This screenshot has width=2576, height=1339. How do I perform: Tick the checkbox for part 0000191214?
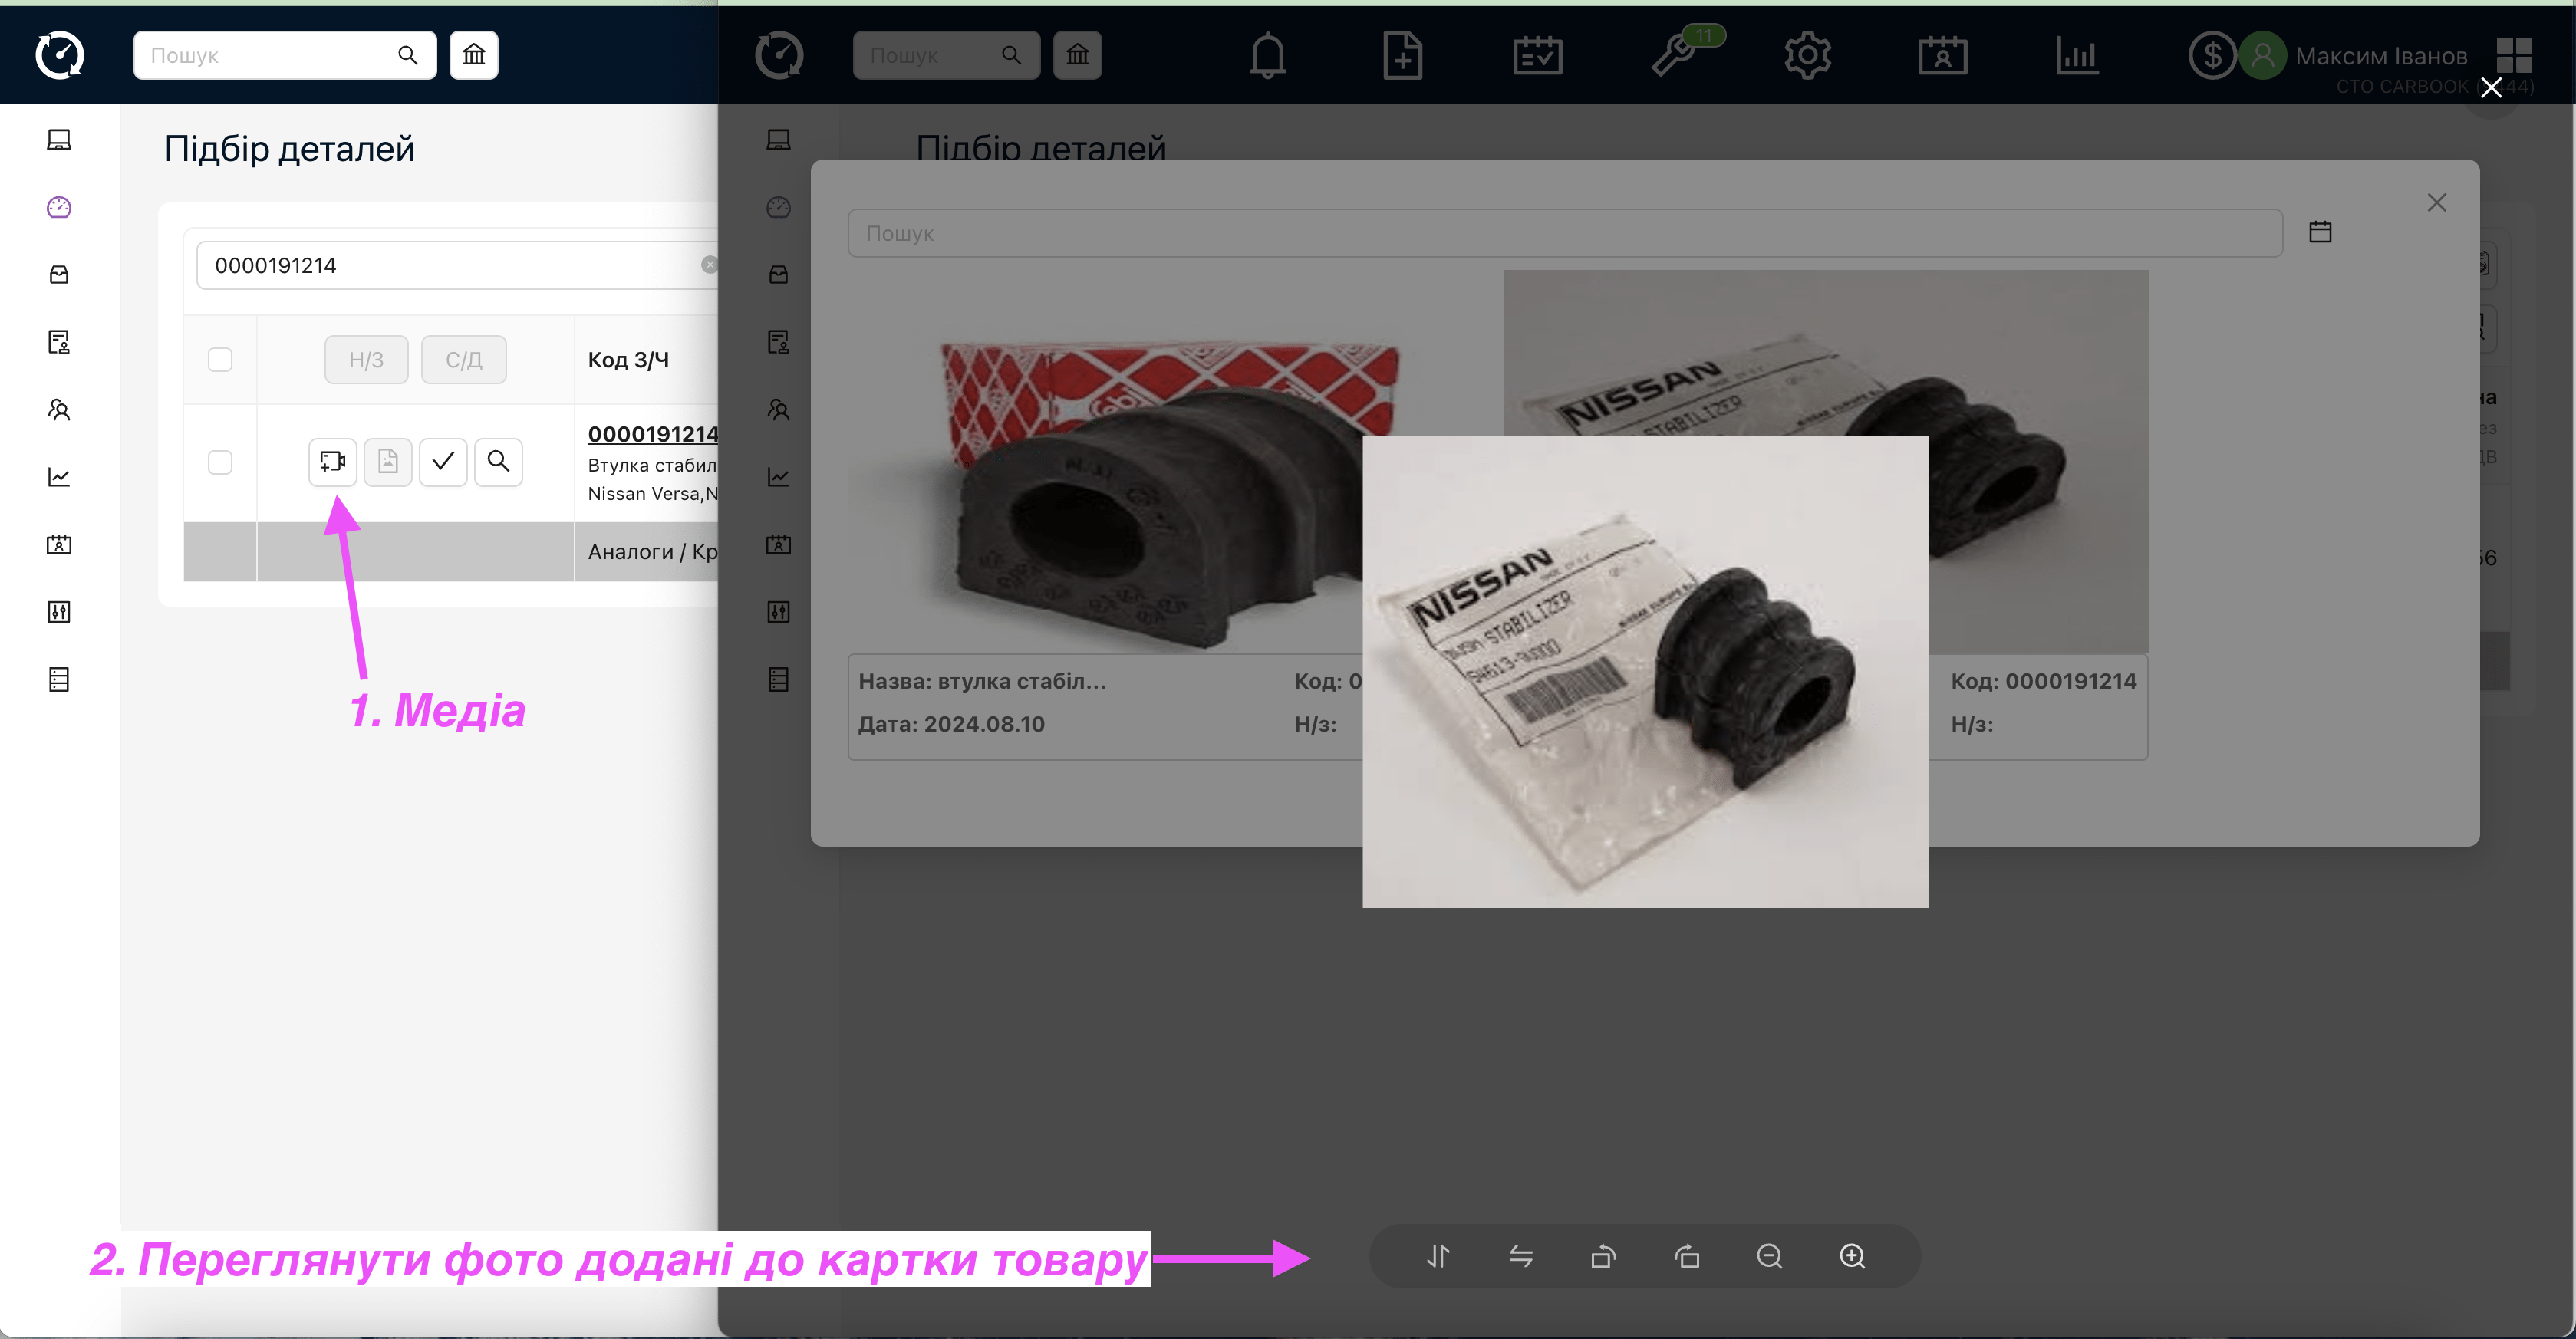(220, 462)
